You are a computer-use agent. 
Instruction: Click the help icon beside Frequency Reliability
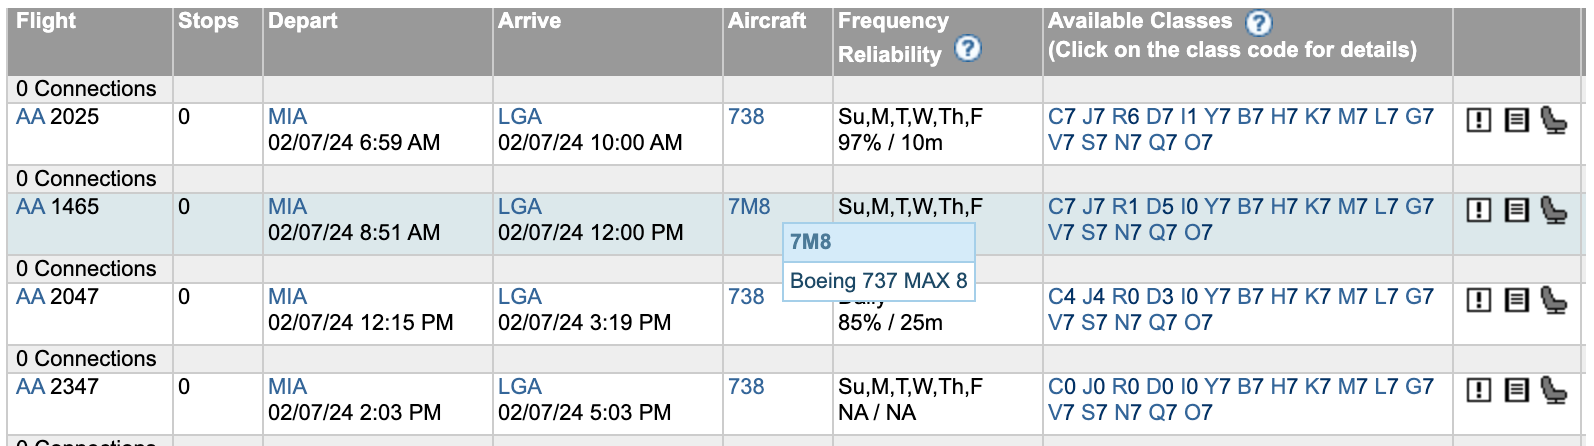click(x=967, y=48)
